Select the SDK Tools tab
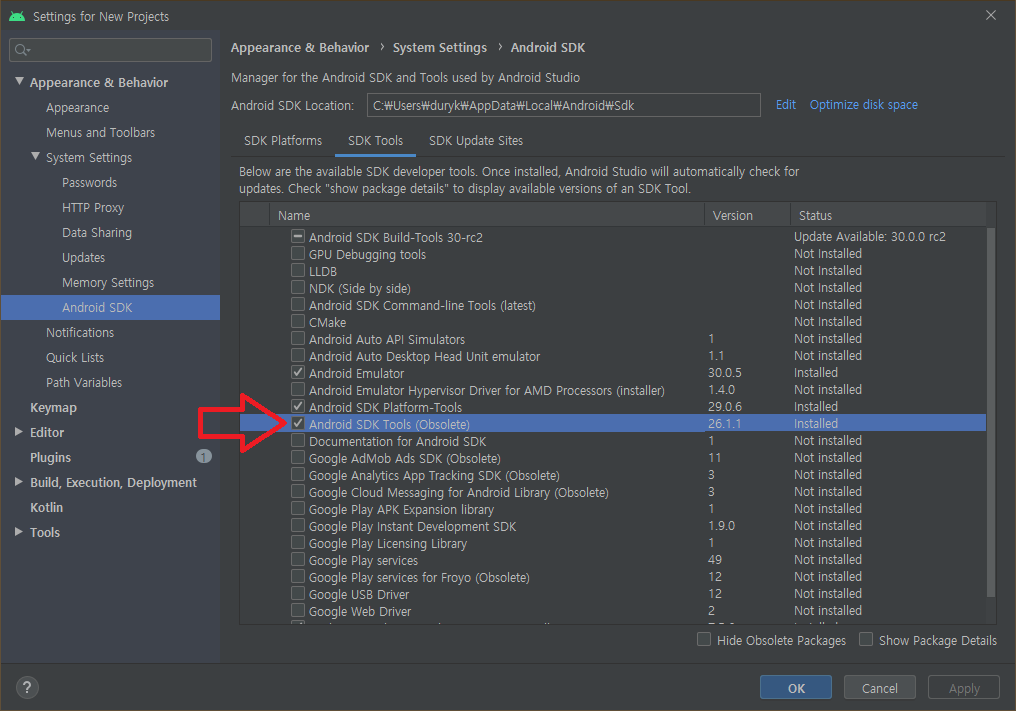Viewport: 1016px width, 711px height. [x=375, y=141]
